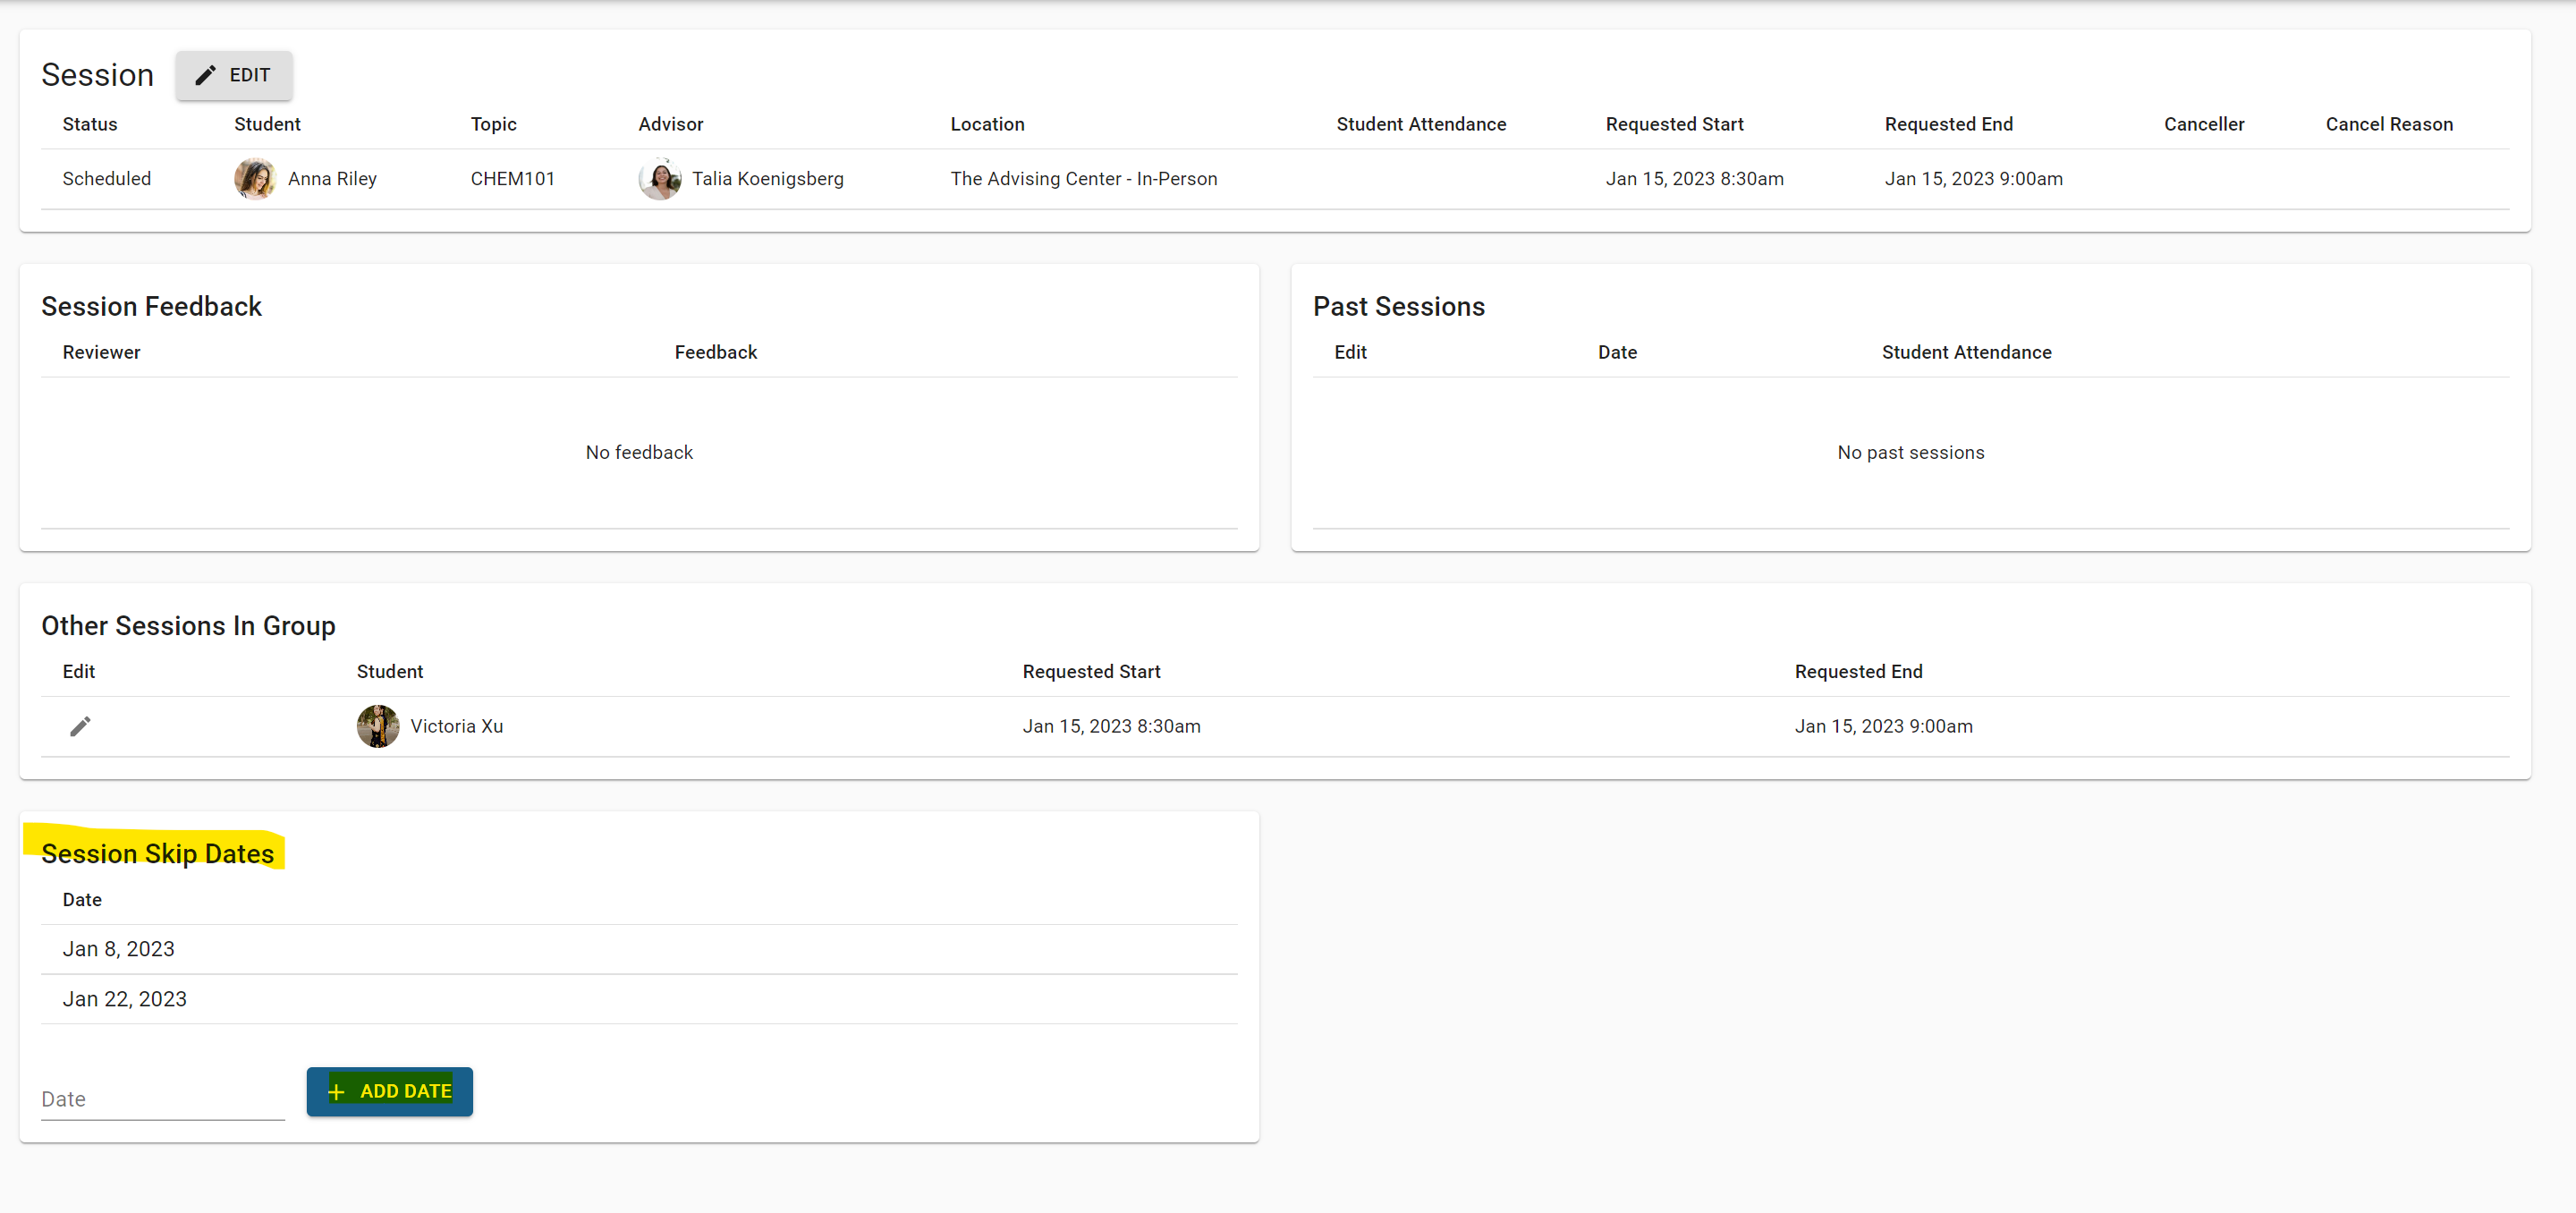Click the Location column header
This screenshot has width=2576, height=1213.
point(987,124)
